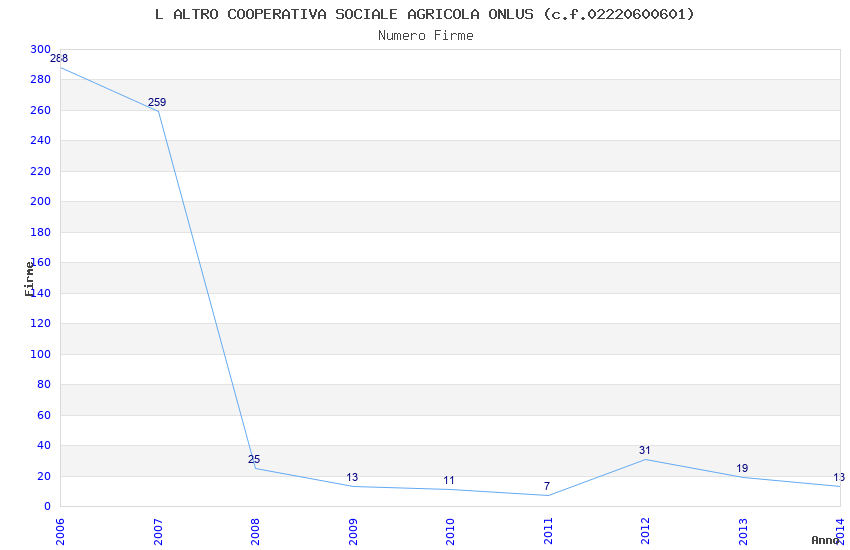This screenshot has height=550, width=850.
Task: Select the data label 288 for 2006
Action: (x=59, y=59)
